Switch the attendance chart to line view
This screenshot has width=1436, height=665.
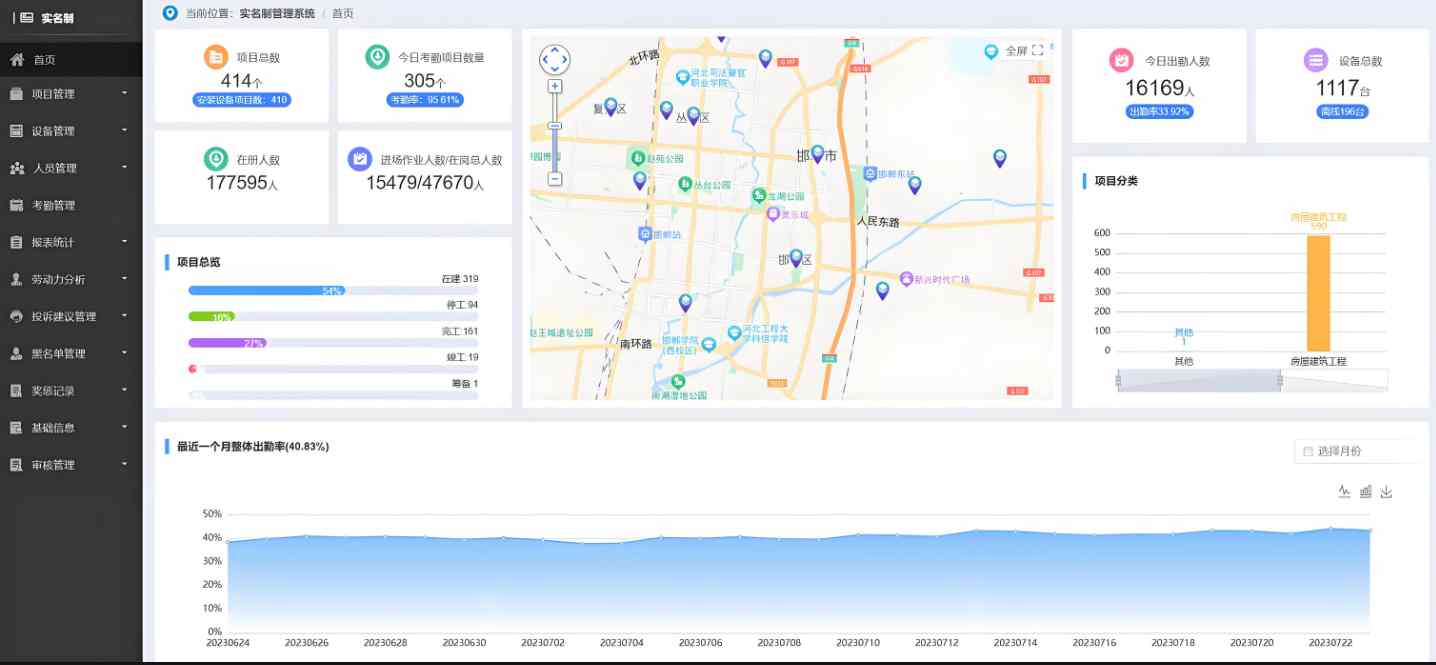tap(1344, 491)
